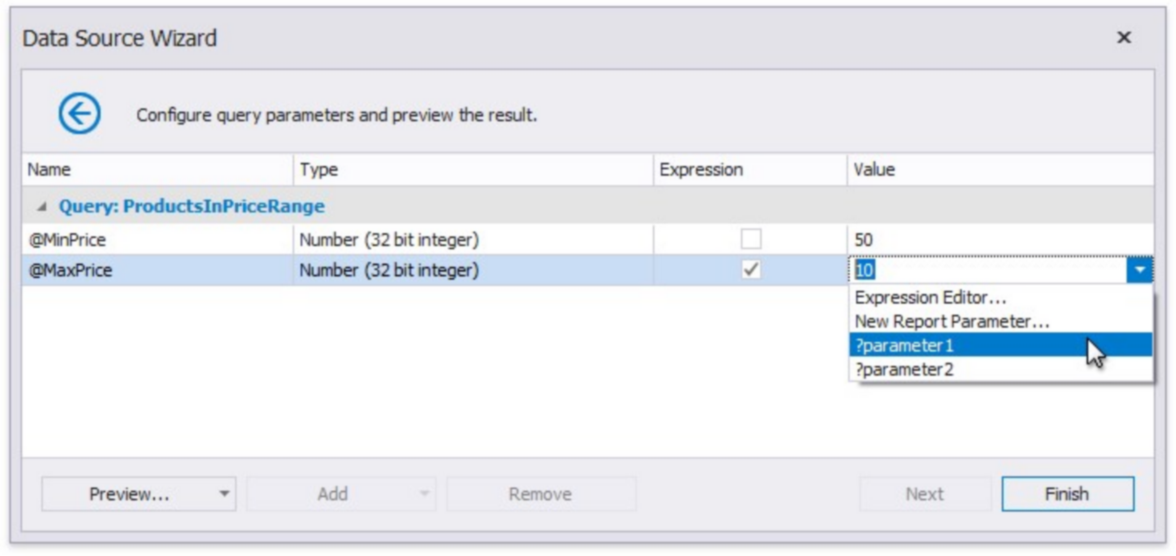Open the Add button dropdown arrow

click(x=424, y=494)
